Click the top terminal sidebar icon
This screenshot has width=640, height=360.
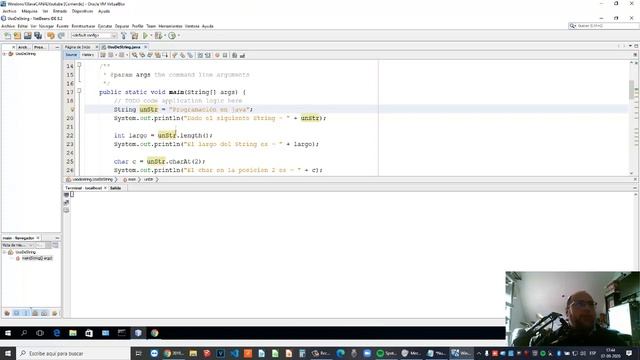[67, 195]
